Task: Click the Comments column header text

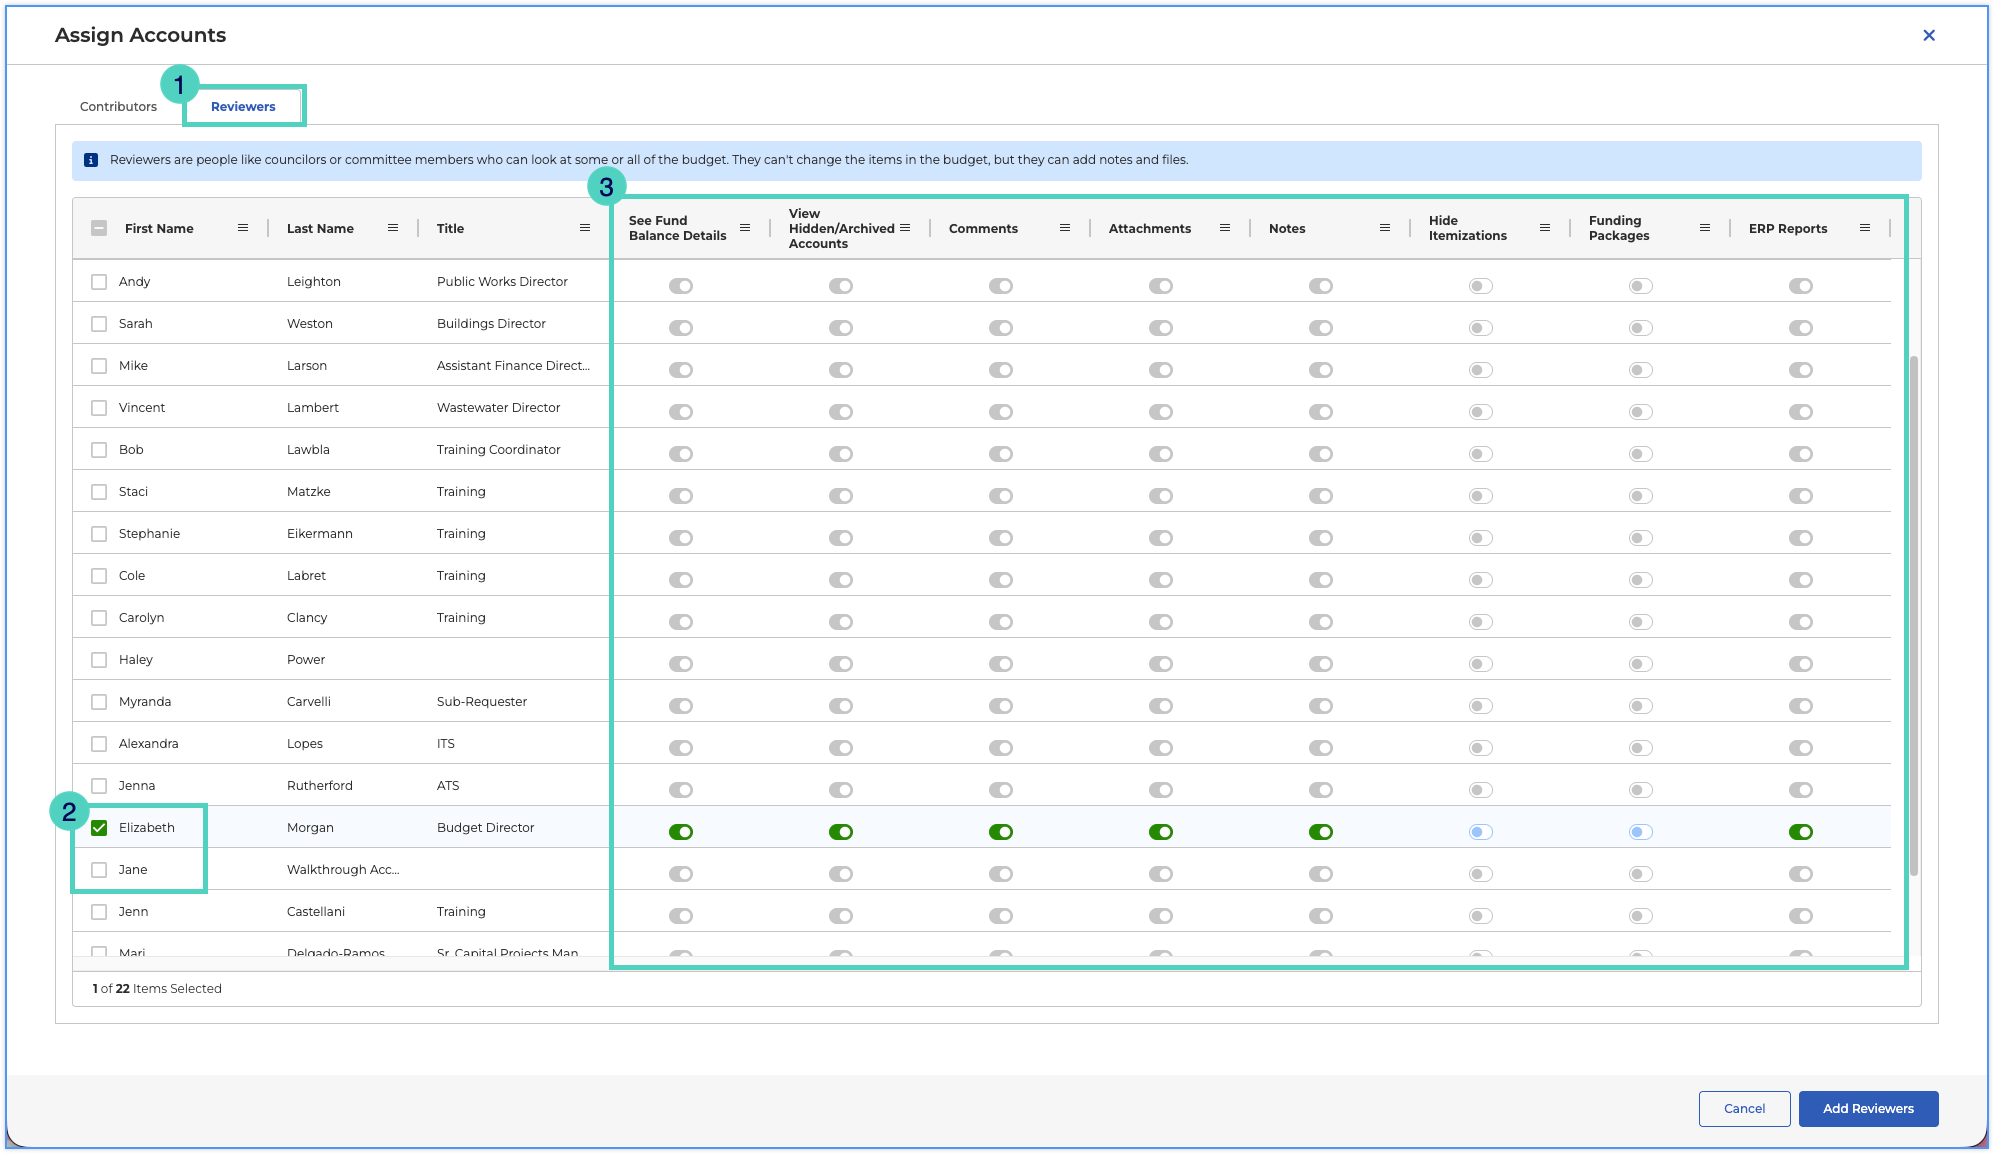Action: tap(983, 228)
